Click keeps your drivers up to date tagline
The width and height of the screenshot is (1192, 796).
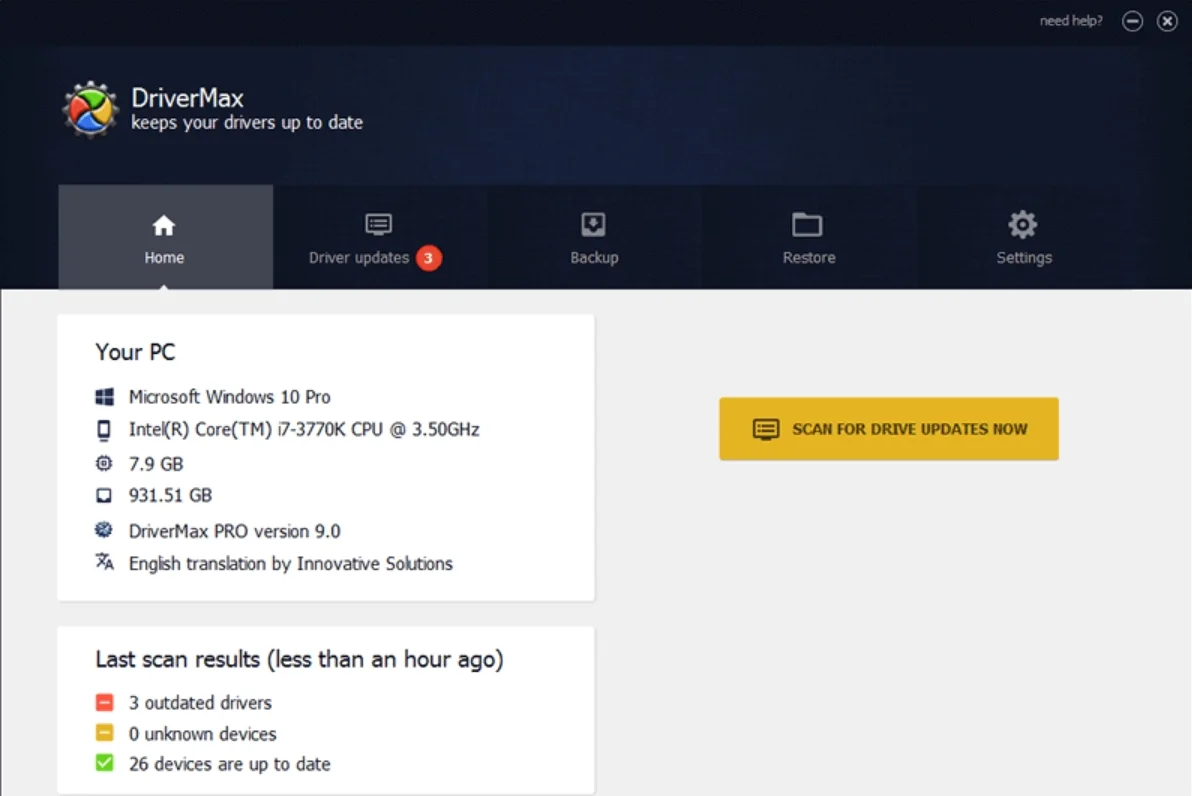point(247,122)
